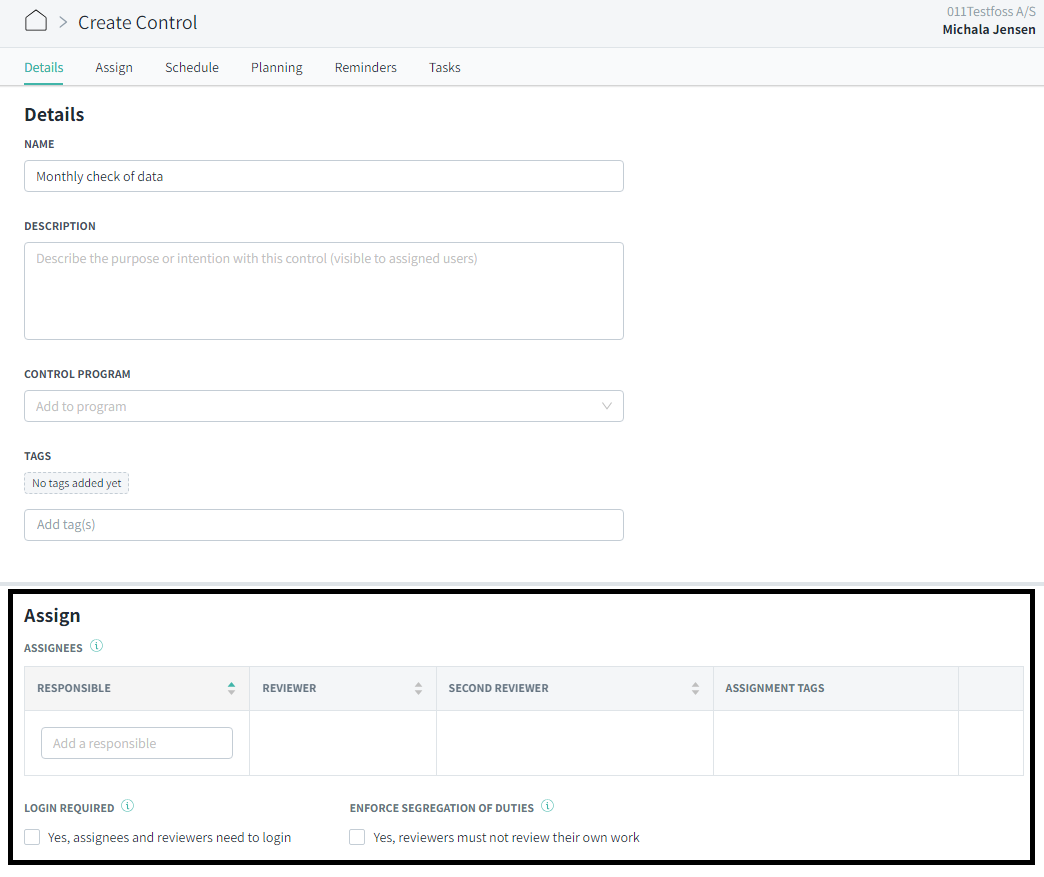Image resolution: width=1044 pixels, height=877 pixels.
Task: Sort the Second Reviewer column
Action: (x=695, y=687)
